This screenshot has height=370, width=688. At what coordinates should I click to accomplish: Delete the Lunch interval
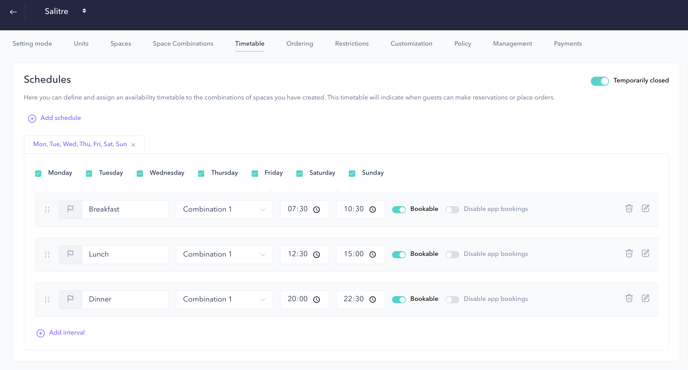tap(629, 253)
